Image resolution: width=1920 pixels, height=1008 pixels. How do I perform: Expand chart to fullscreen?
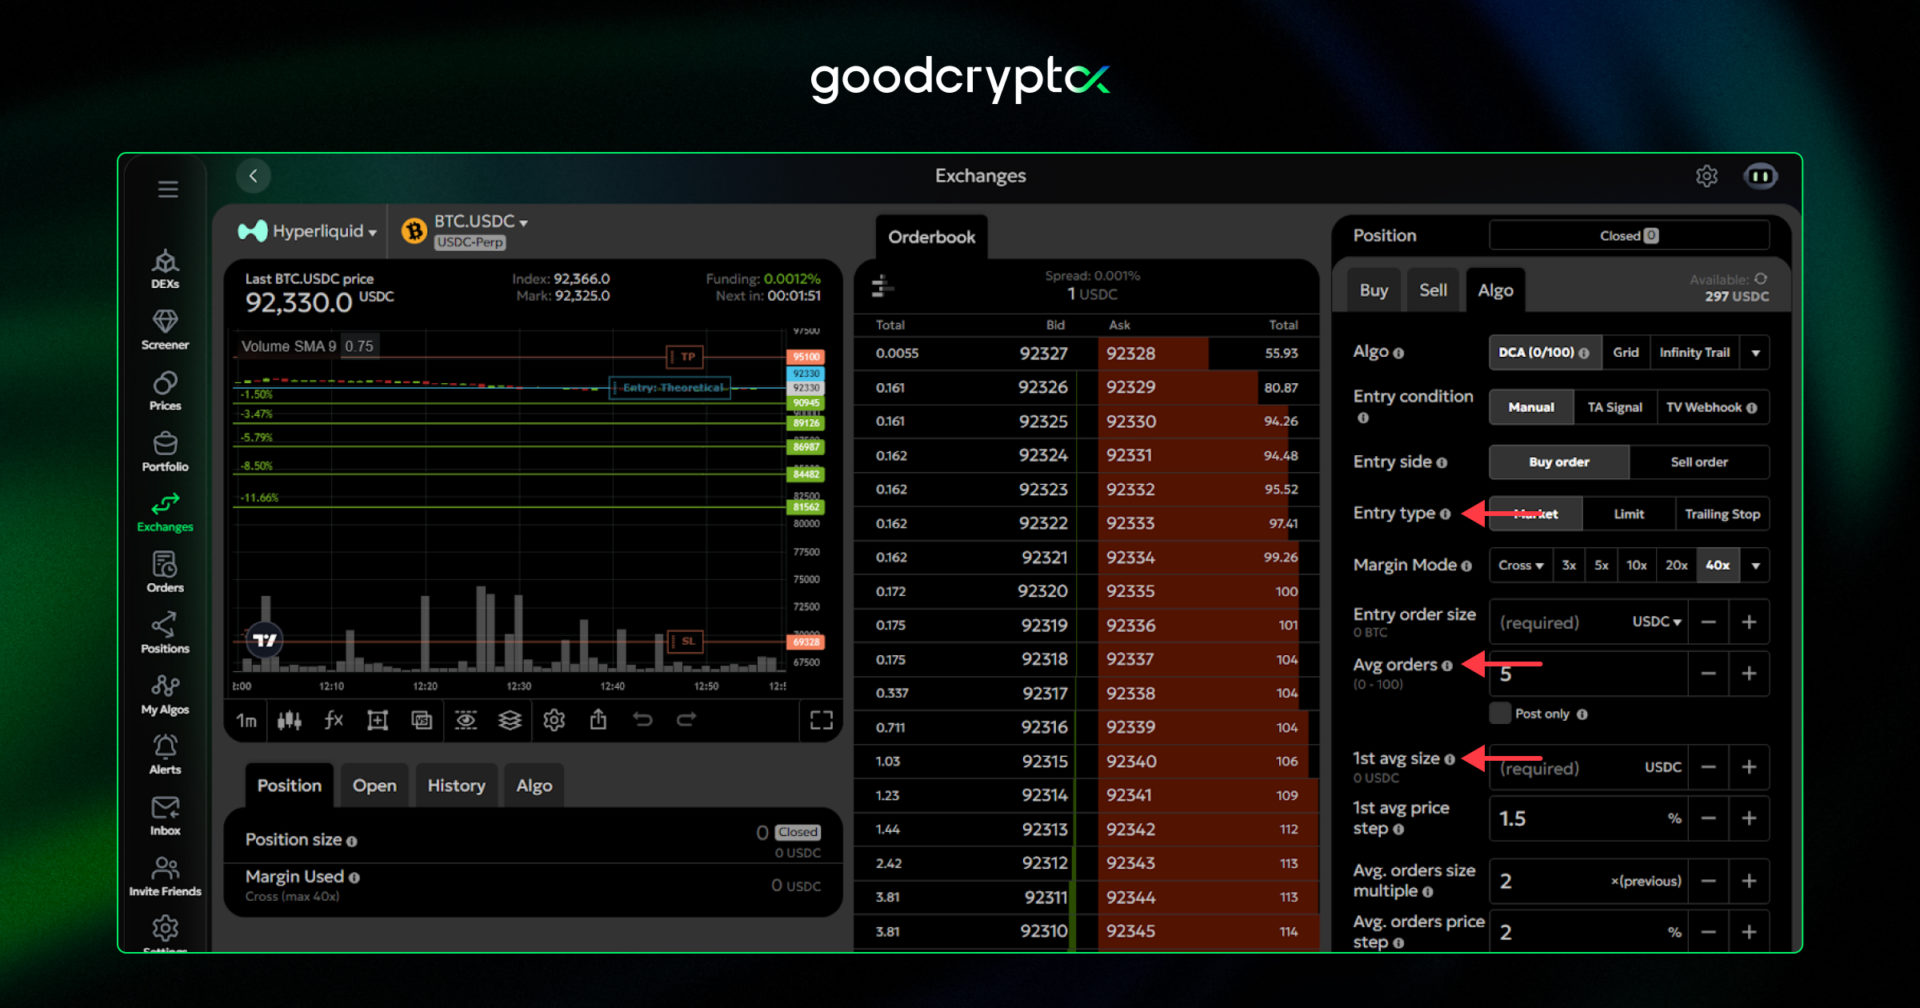821,720
